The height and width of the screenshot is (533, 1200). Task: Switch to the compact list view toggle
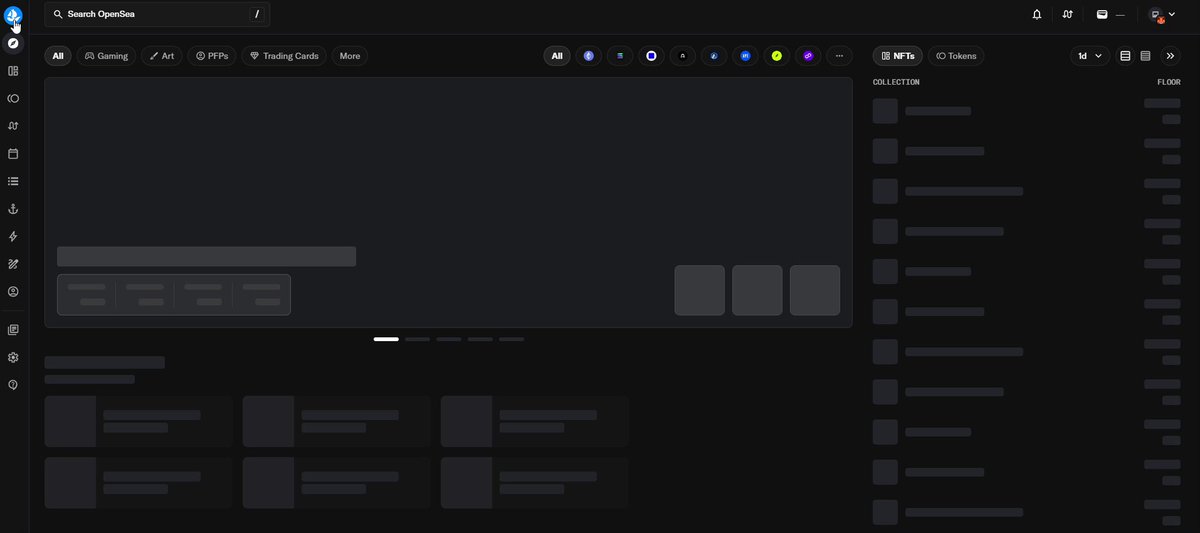pos(1145,56)
